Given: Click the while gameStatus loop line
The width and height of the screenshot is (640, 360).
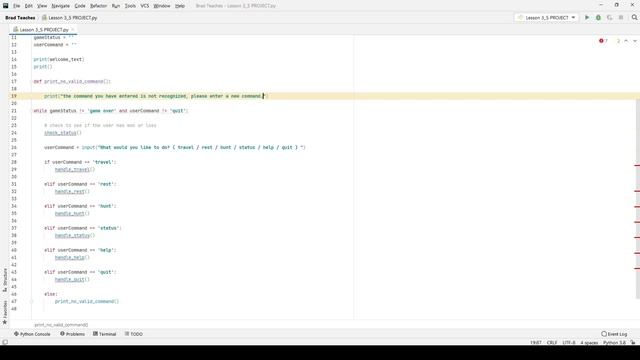Looking at the screenshot, I should [x=111, y=111].
